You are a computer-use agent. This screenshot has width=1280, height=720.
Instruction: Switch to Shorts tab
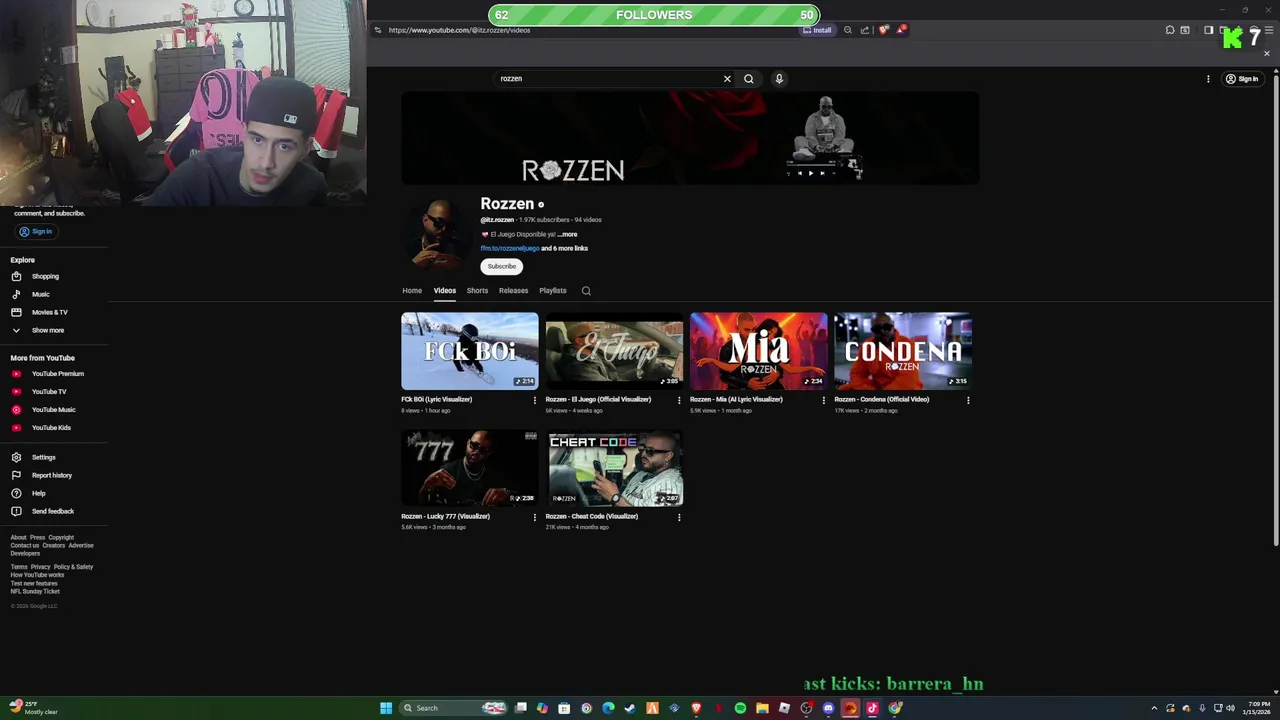point(477,291)
